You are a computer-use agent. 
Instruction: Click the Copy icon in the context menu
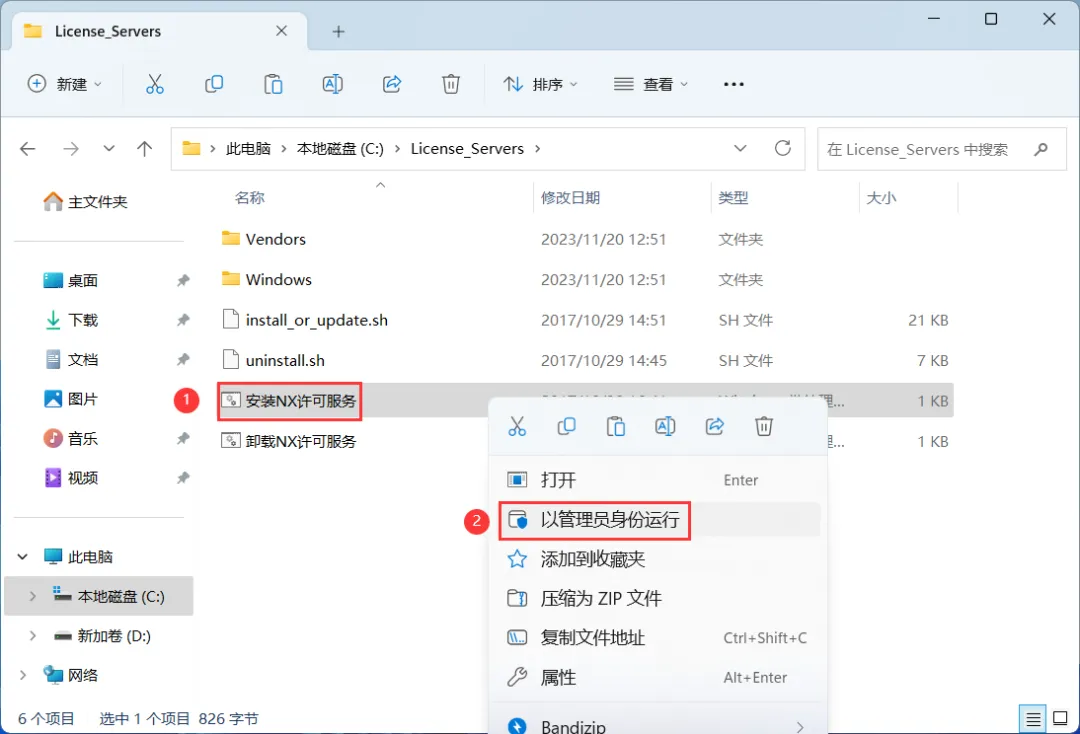click(567, 426)
